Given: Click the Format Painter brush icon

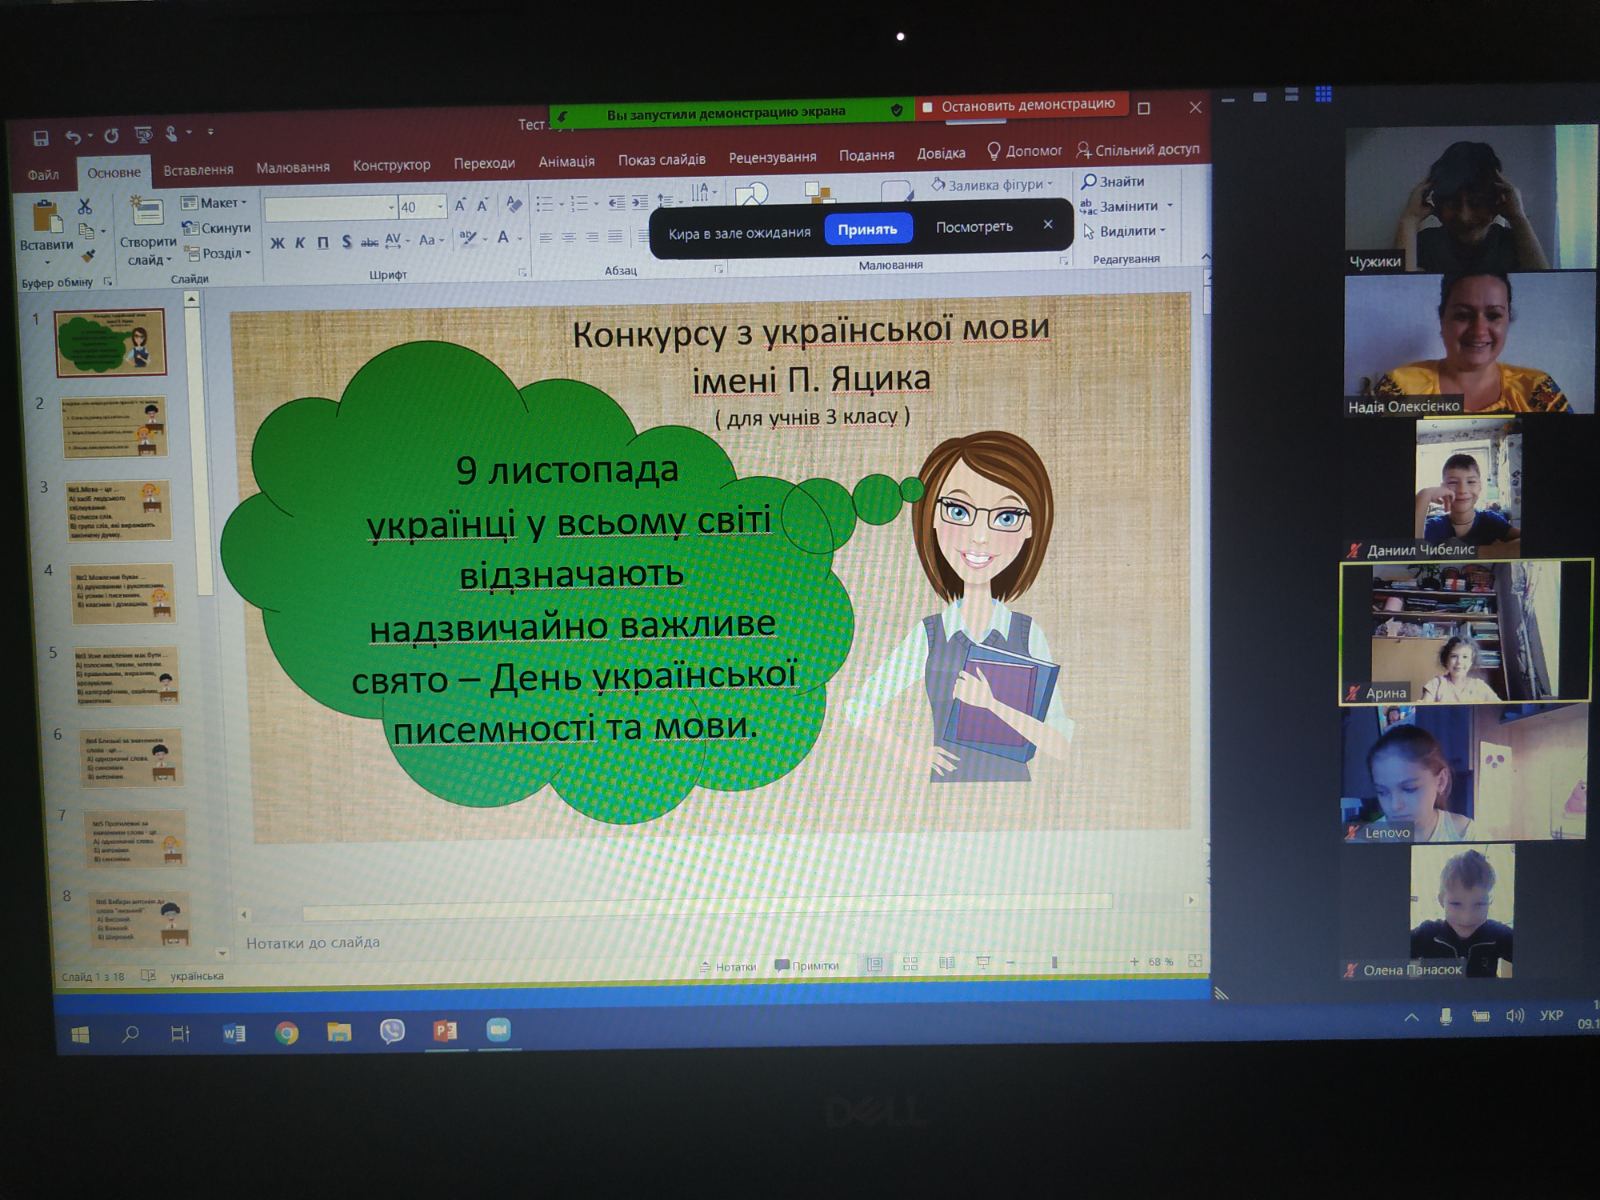Looking at the screenshot, I should pyautogui.click(x=88, y=256).
